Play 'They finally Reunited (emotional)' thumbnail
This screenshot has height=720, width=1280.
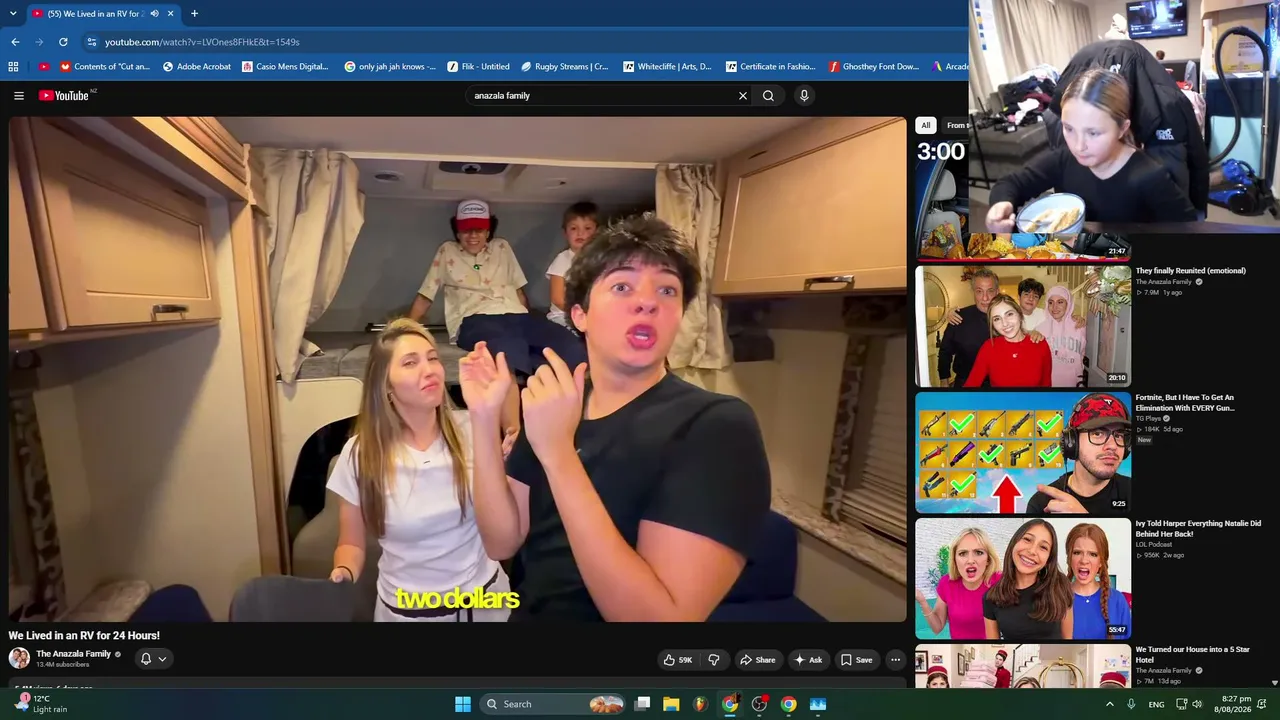click(1023, 326)
